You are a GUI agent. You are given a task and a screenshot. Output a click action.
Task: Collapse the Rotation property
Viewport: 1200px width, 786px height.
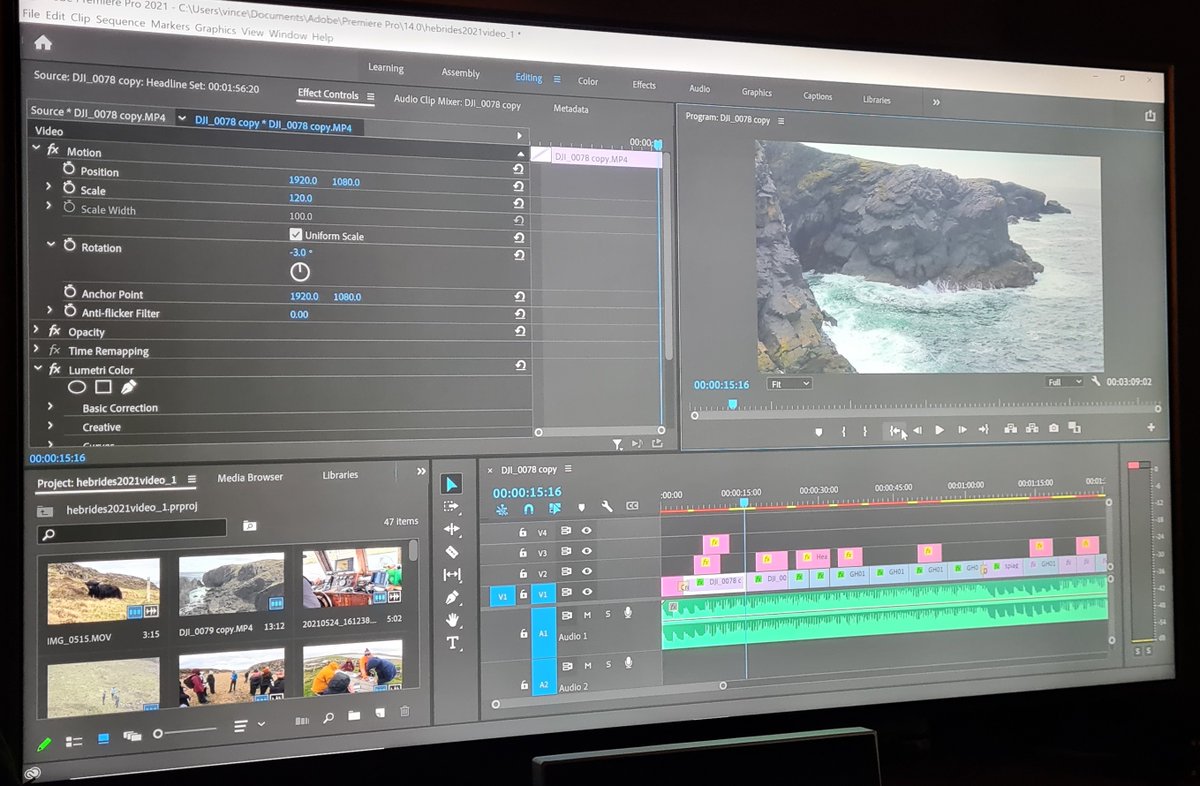[50, 244]
